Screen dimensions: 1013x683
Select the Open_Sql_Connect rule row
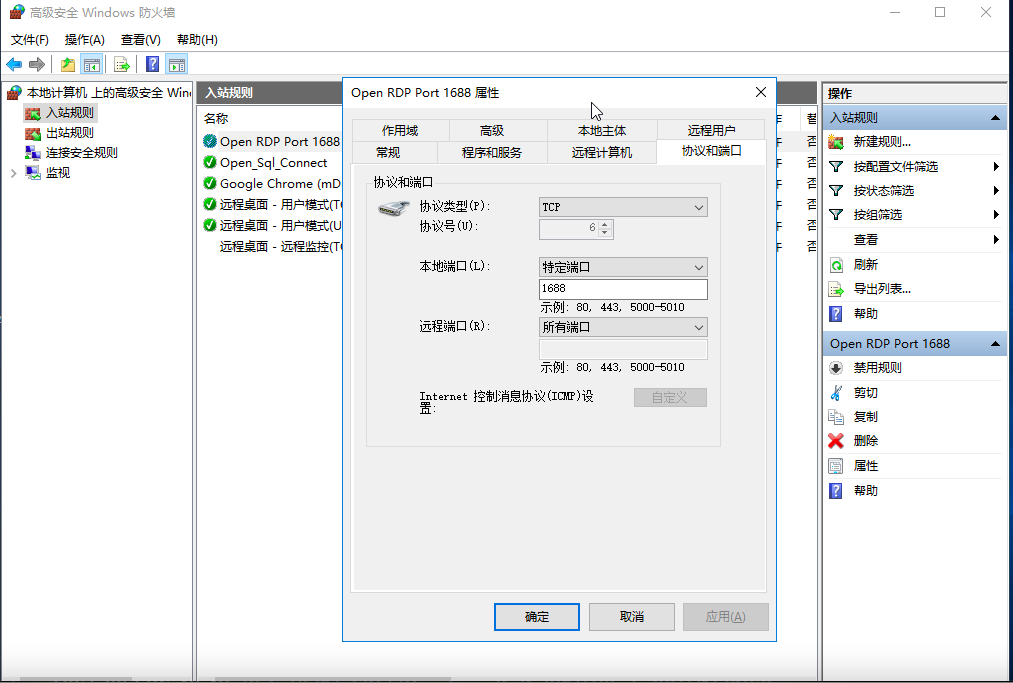(x=271, y=162)
